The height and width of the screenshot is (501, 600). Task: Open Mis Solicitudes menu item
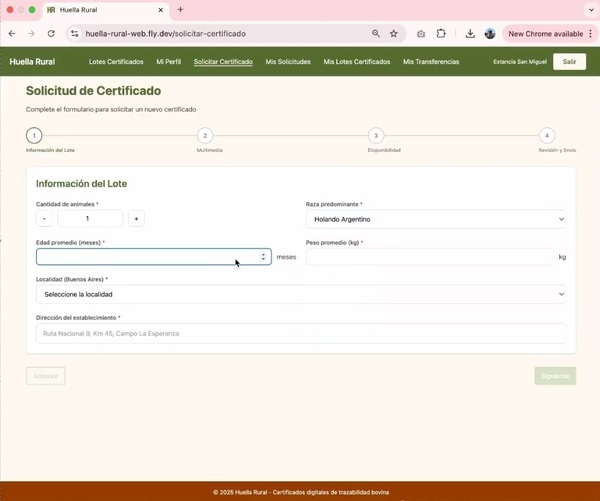click(288, 62)
